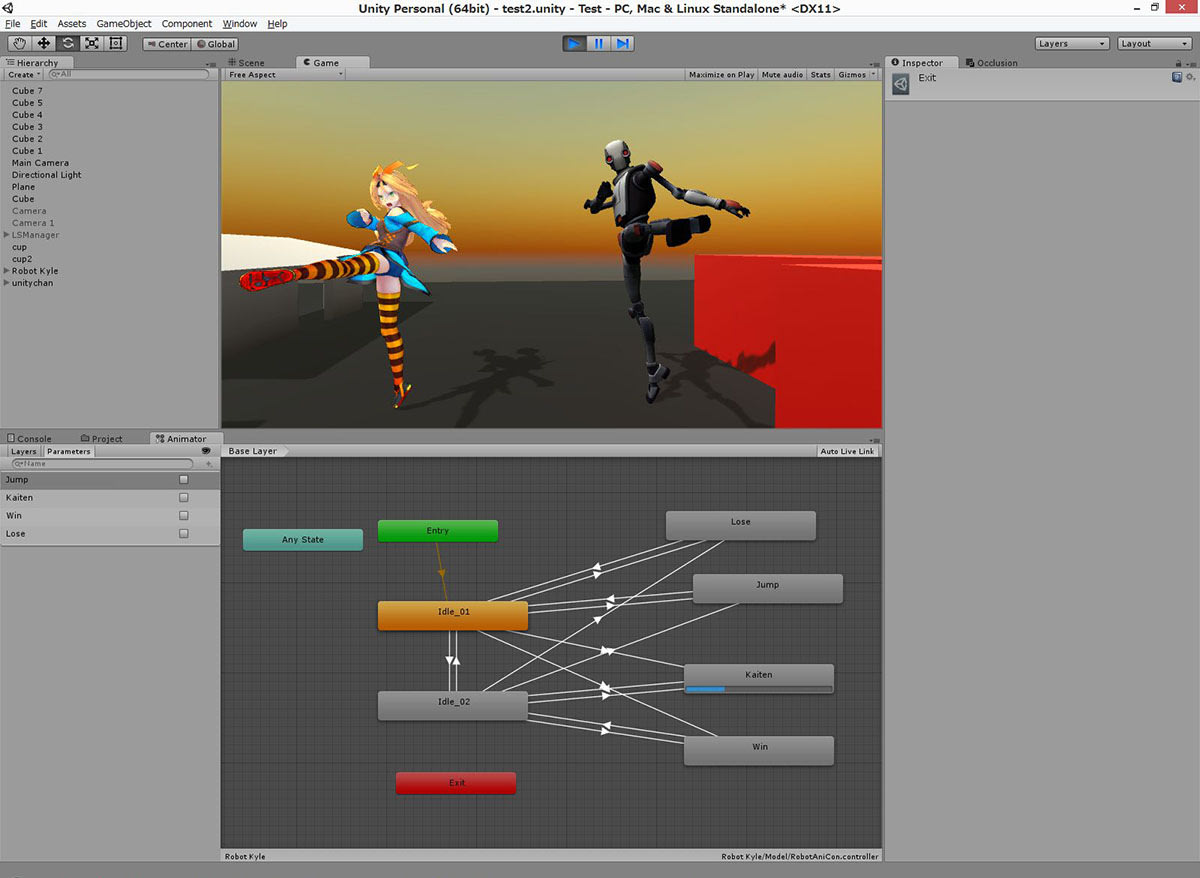Check the Jump trigger parameter
Viewport: 1200px width, 878px height.
coord(183,480)
